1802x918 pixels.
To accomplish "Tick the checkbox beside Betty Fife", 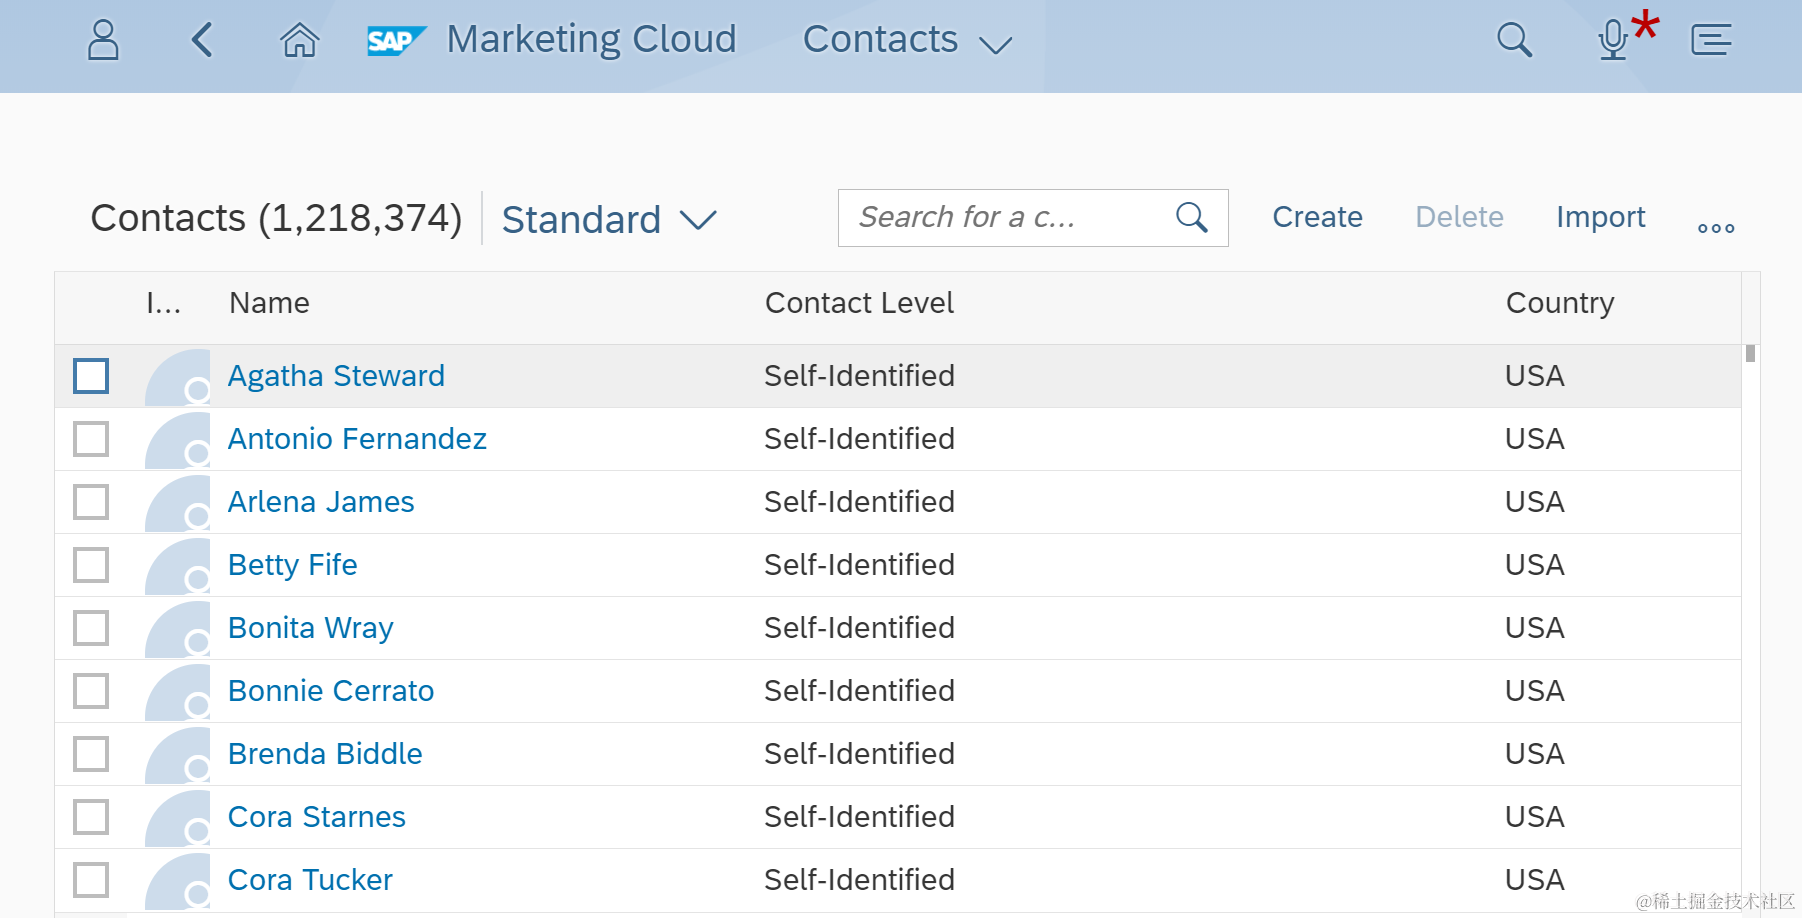I will [91, 565].
